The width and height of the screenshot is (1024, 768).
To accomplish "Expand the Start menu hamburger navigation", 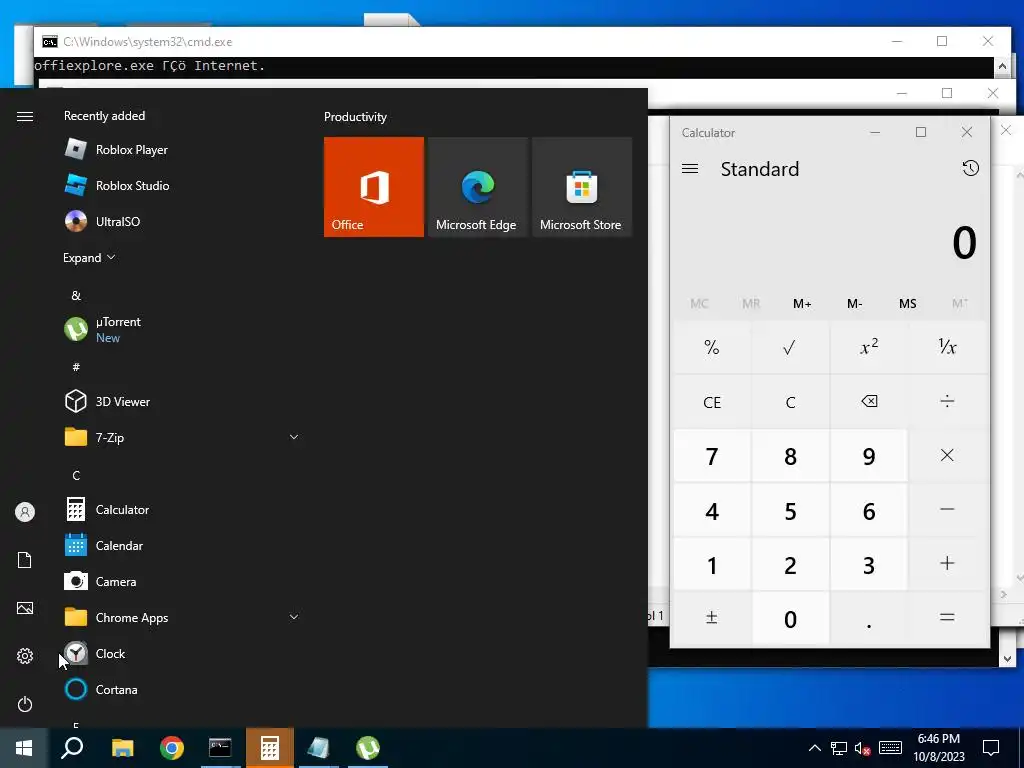I will pos(25,116).
